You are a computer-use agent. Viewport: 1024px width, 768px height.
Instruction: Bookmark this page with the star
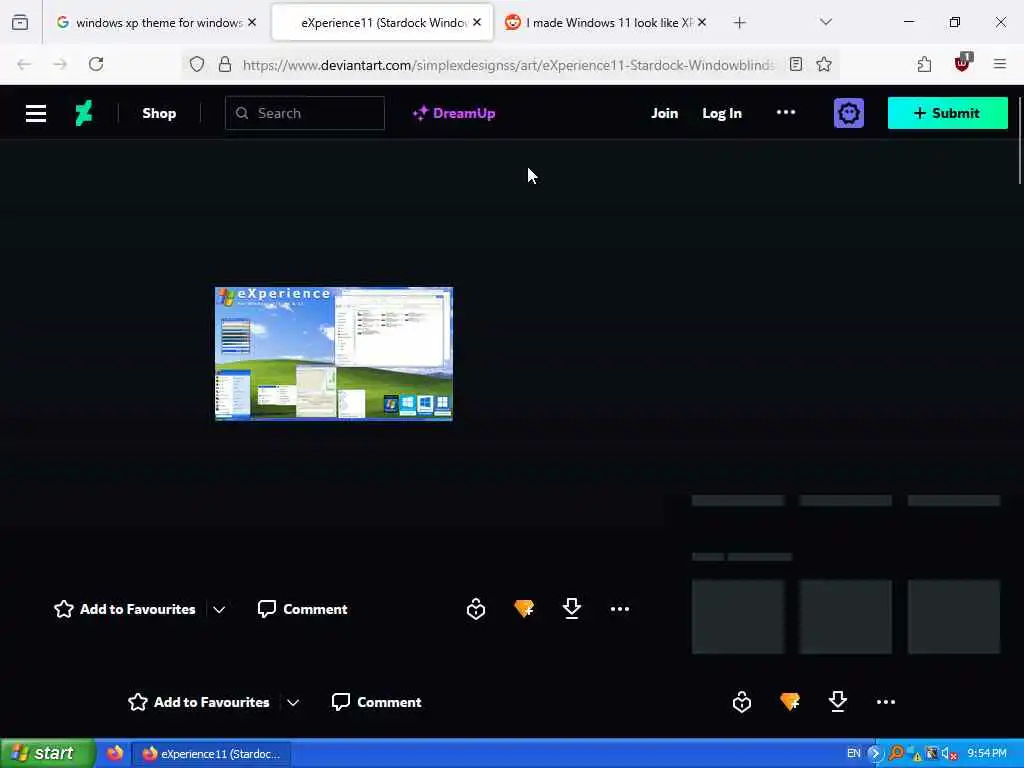pyautogui.click(x=824, y=64)
